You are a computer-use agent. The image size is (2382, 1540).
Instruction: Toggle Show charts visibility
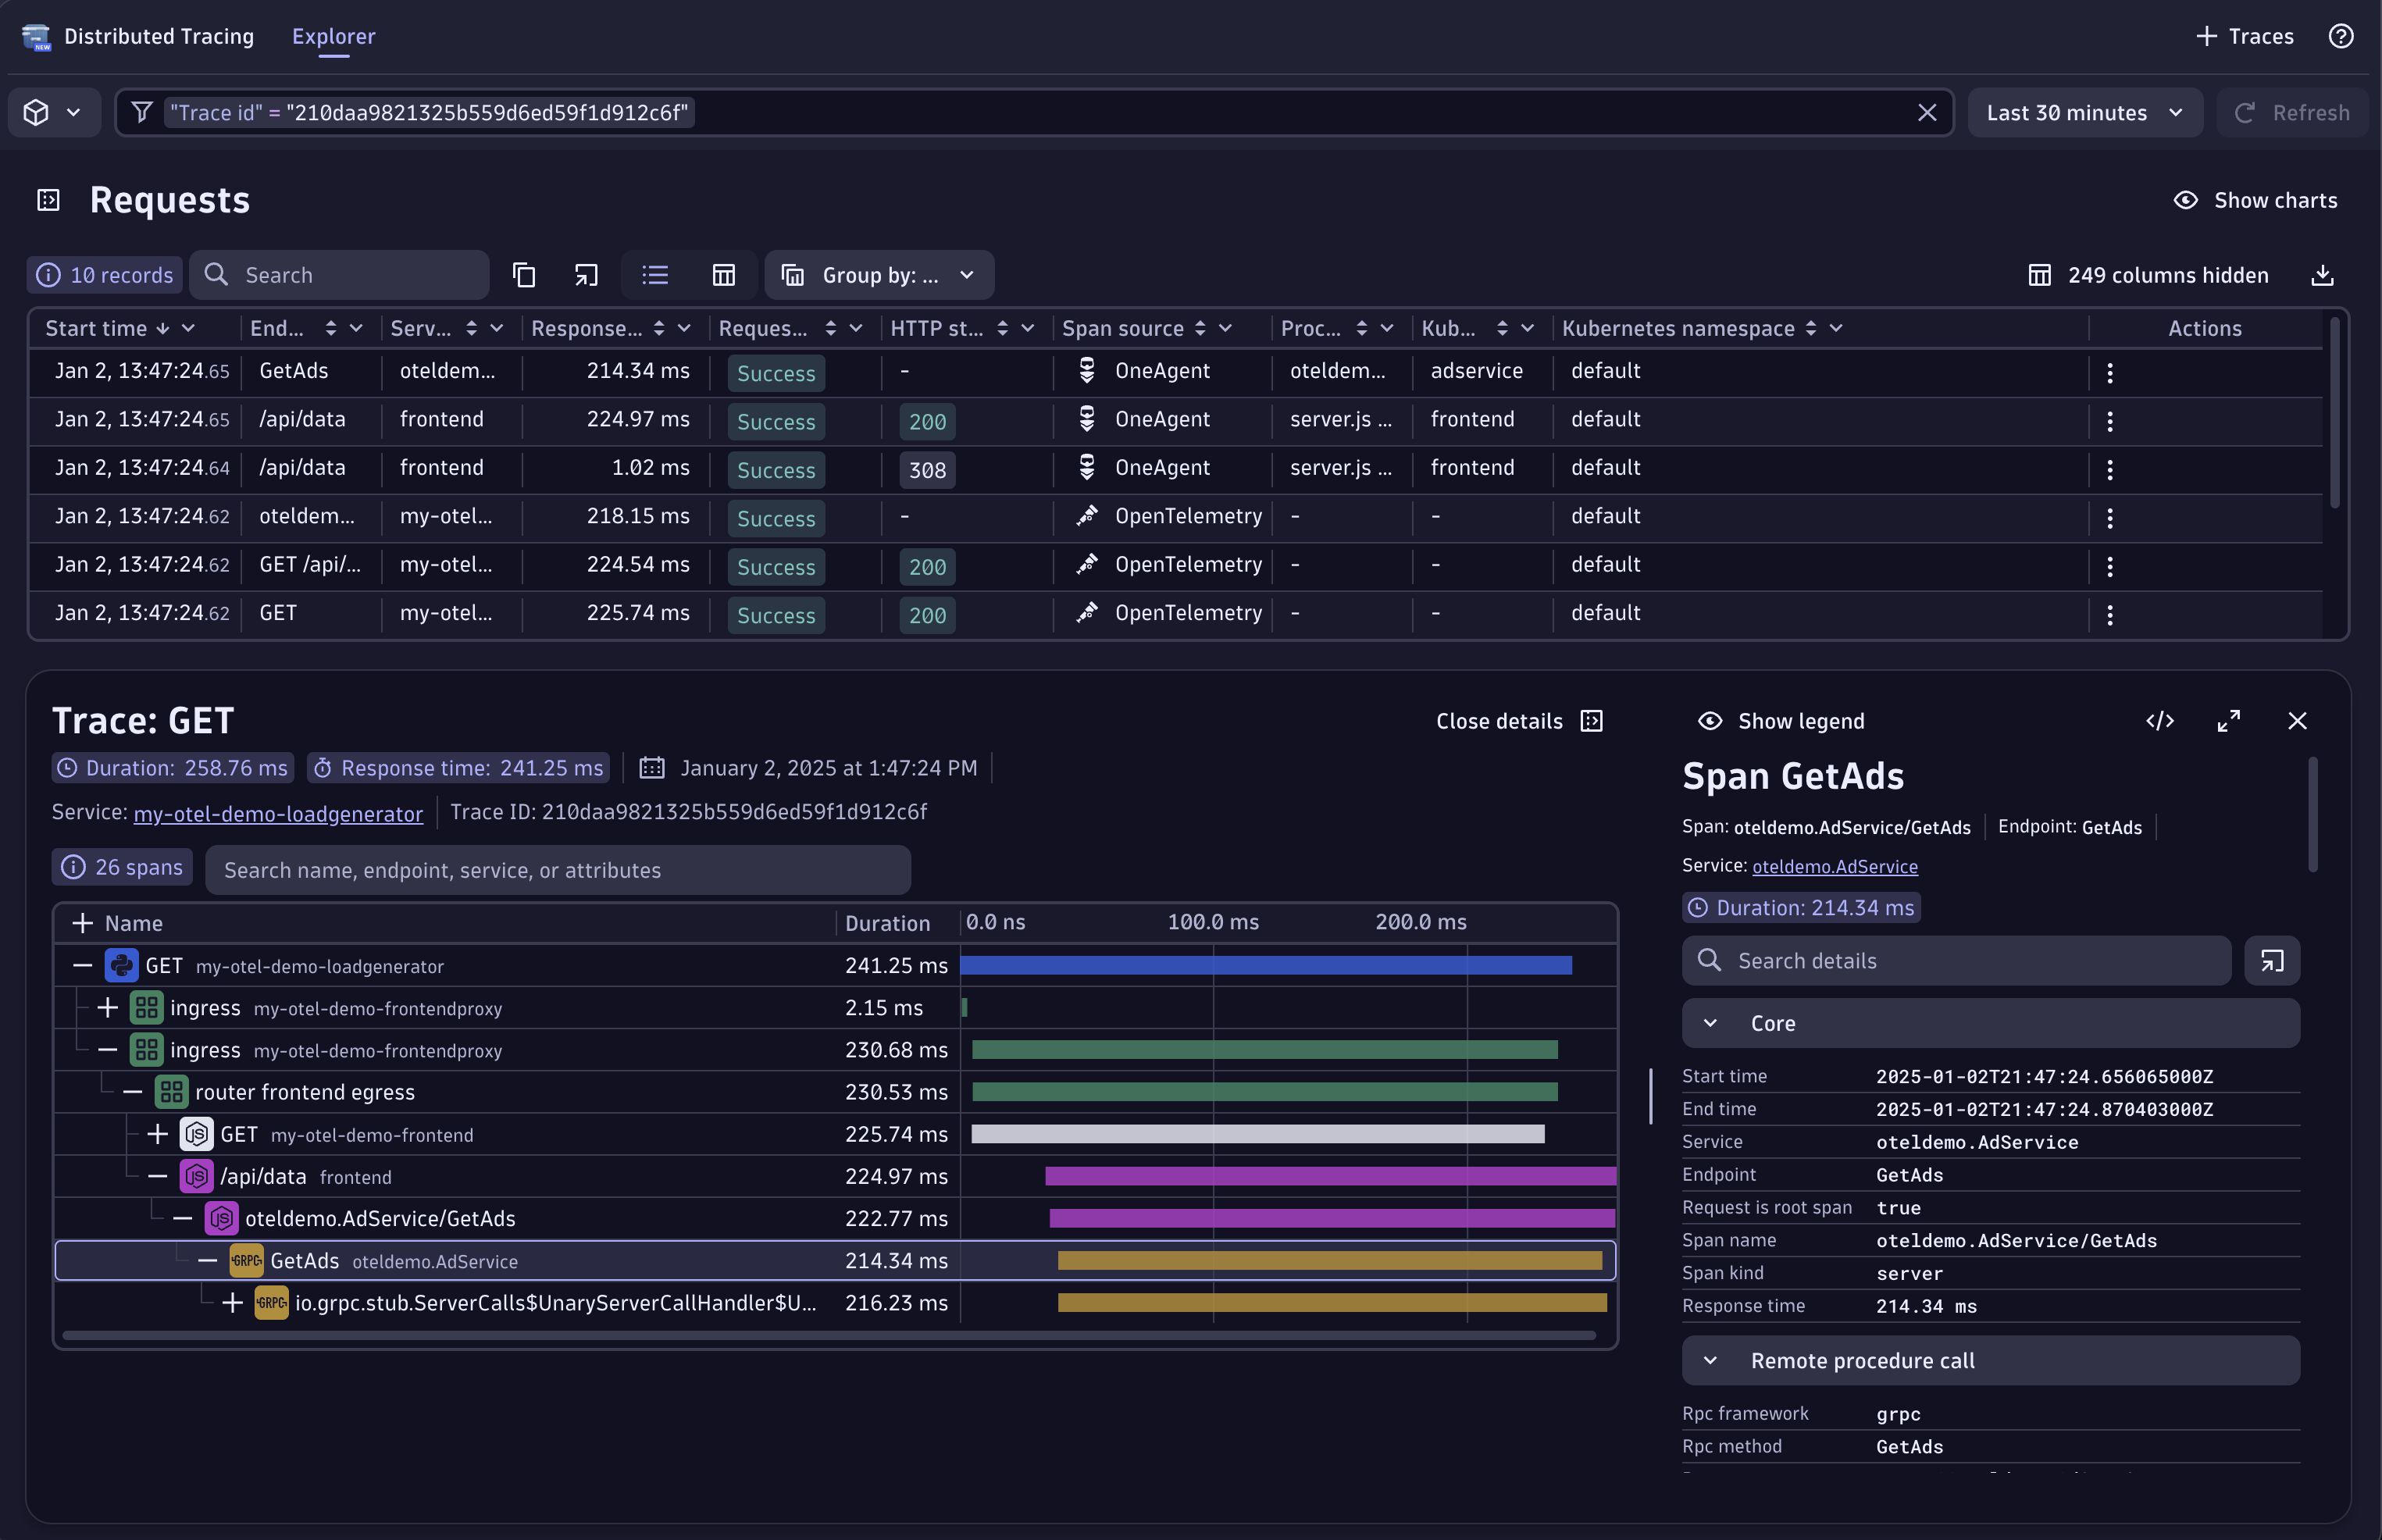pos(2255,200)
